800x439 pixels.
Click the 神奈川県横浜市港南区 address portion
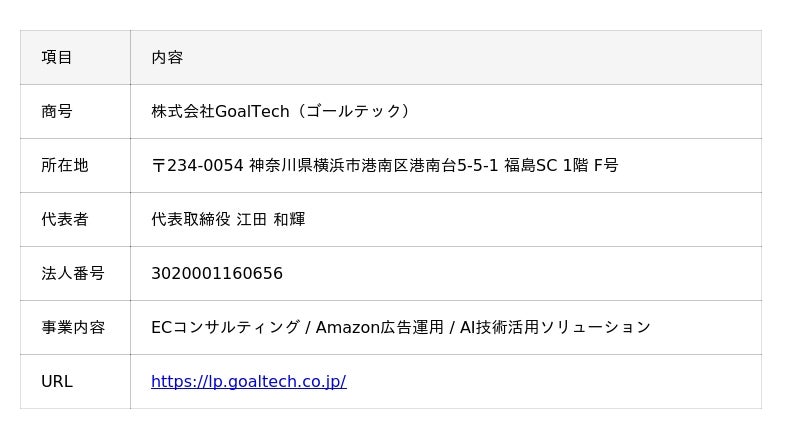329,165
